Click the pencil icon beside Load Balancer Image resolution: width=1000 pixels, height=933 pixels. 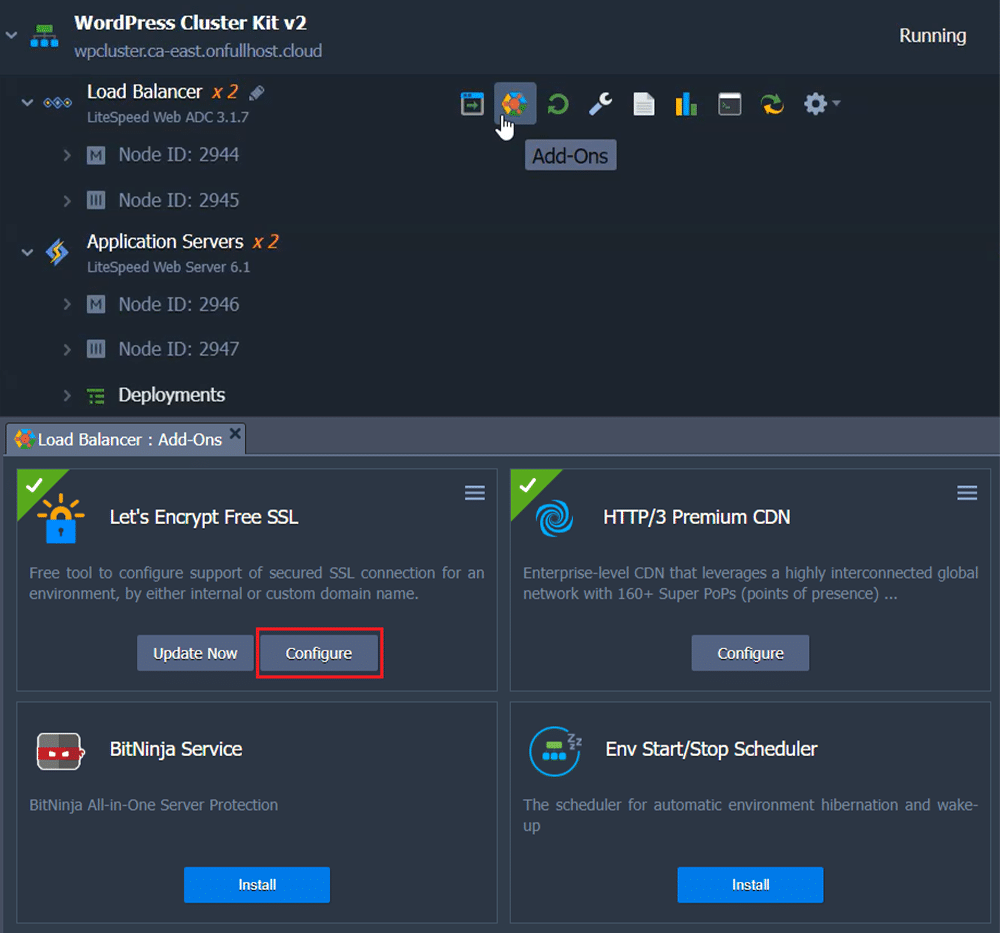click(x=257, y=93)
